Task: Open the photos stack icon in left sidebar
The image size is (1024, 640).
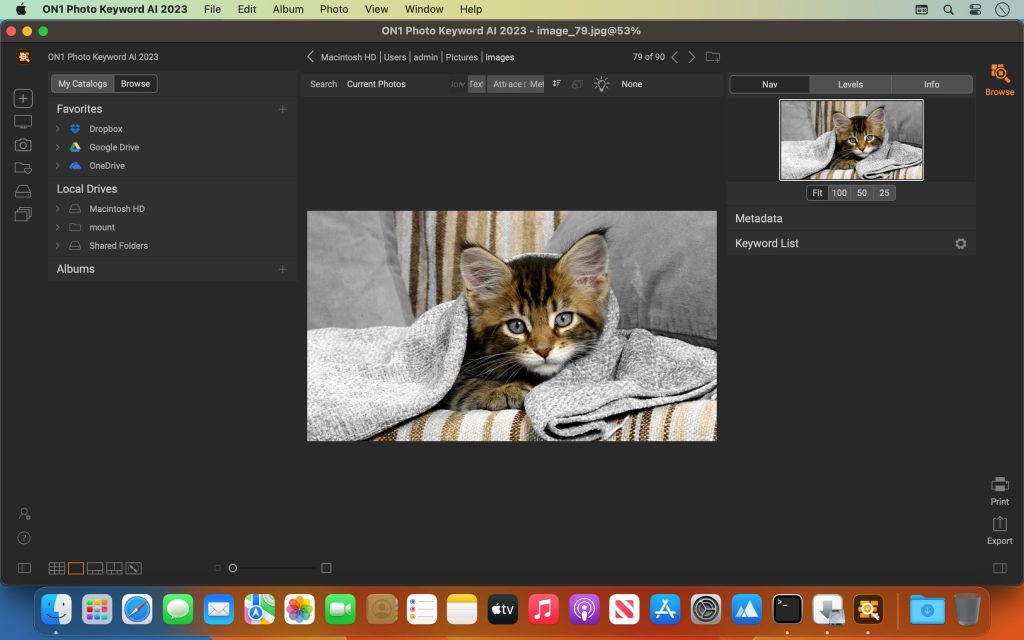Action: pyautogui.click(x=22, y=213)
